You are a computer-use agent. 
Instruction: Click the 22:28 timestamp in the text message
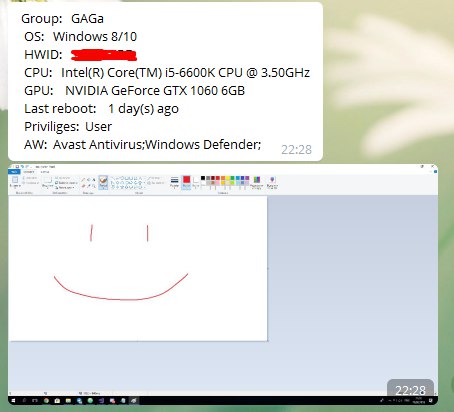[x=296, y=150]
